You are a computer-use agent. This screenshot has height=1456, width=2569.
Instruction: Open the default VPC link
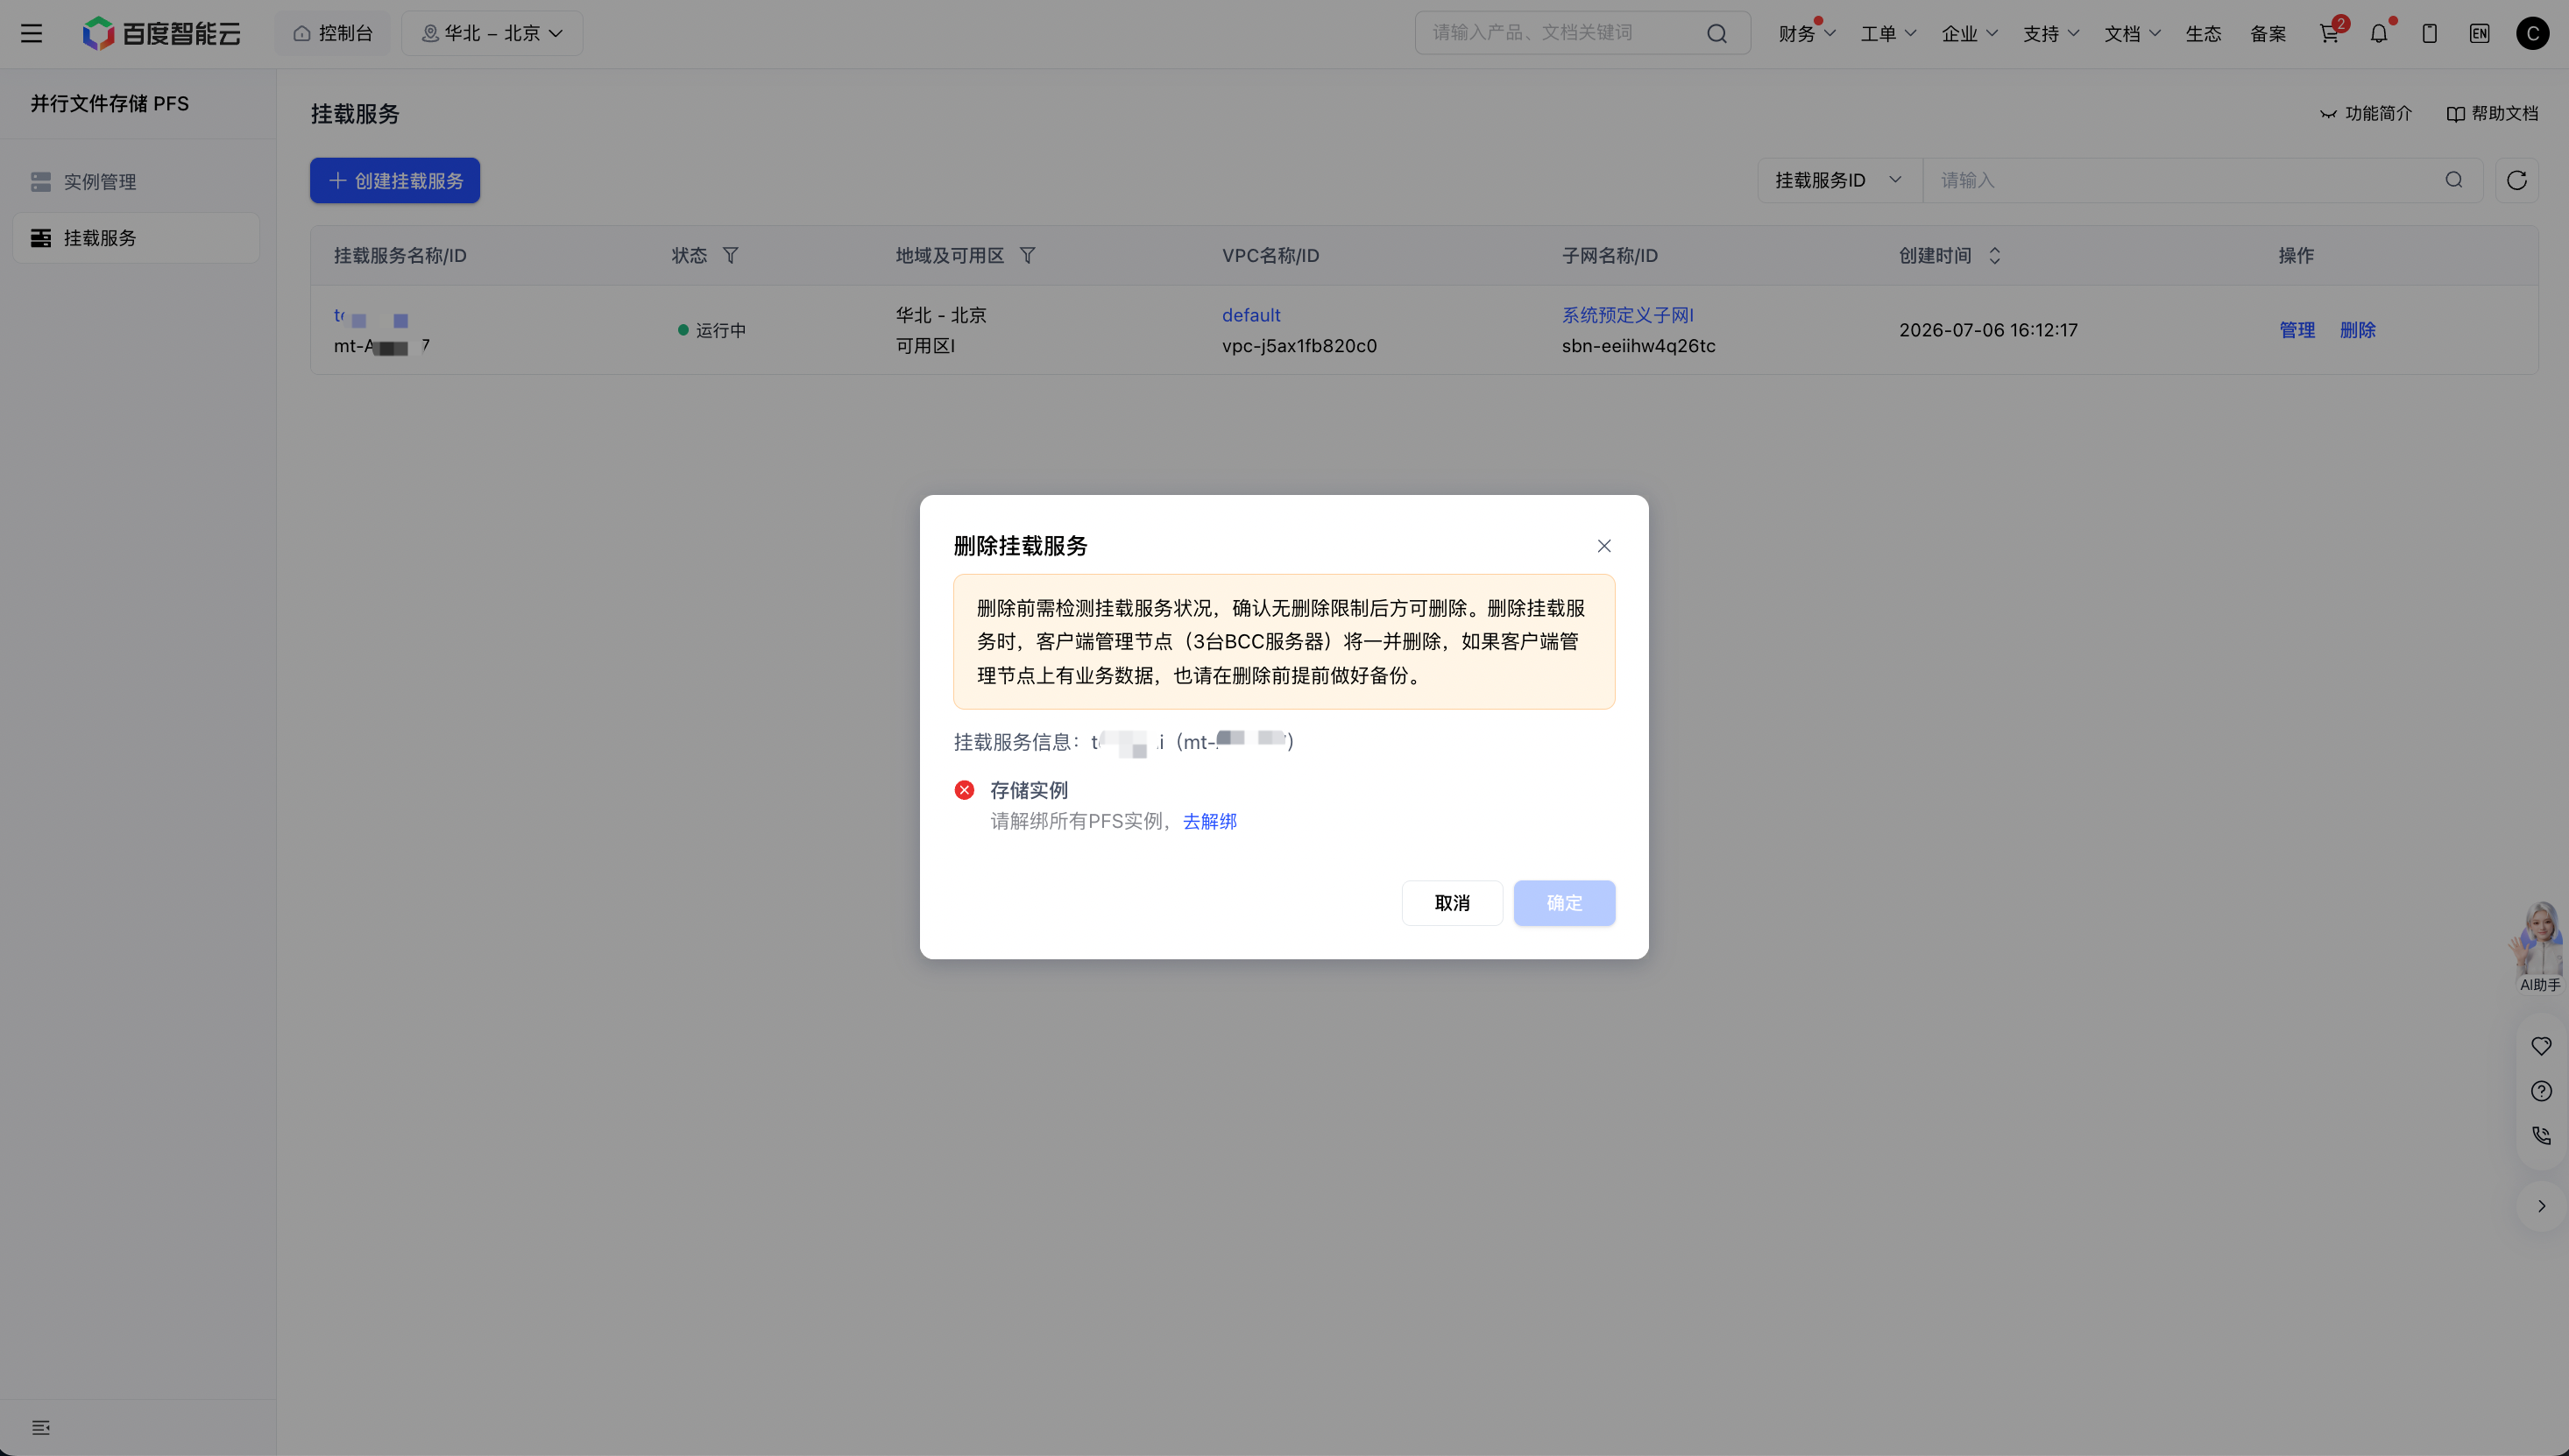(1251, 315)
